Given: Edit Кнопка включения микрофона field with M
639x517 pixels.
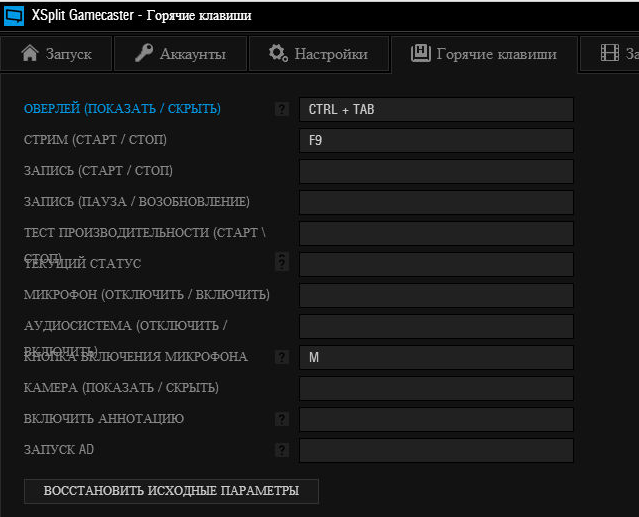Looking at the screenshot, I should (x=436, y=357).
